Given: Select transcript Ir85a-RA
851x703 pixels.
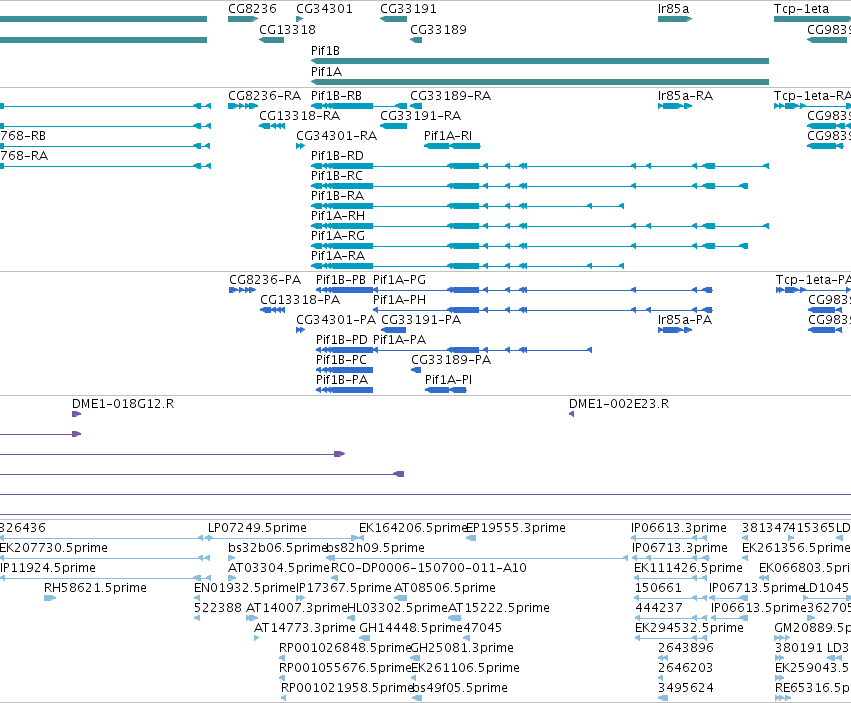Looking at the screenshot, I should point(685,96).
